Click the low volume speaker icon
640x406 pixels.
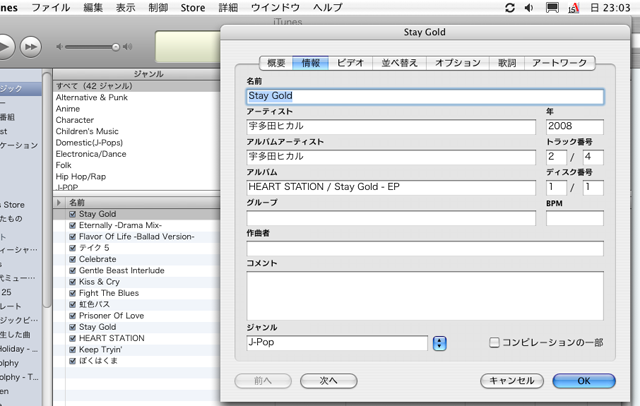60,47
